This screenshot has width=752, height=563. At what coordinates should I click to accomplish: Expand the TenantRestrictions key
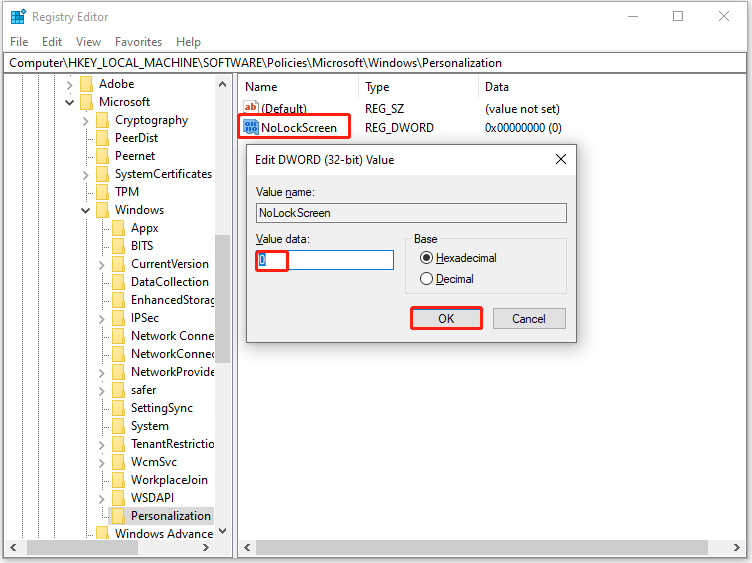(x=101, y=445)
